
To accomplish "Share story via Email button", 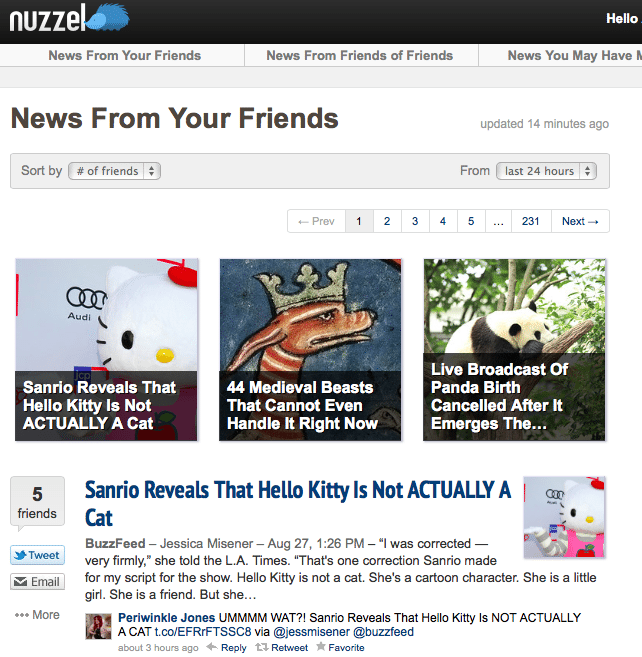I will (37, 582).
